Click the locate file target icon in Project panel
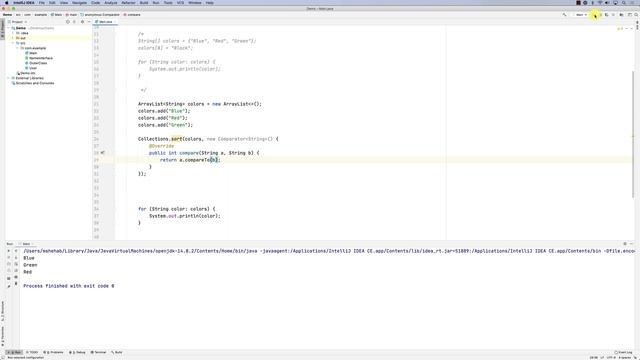Image resolution: width=640 pixels, height=360 pixels. (x=68, y=22)
